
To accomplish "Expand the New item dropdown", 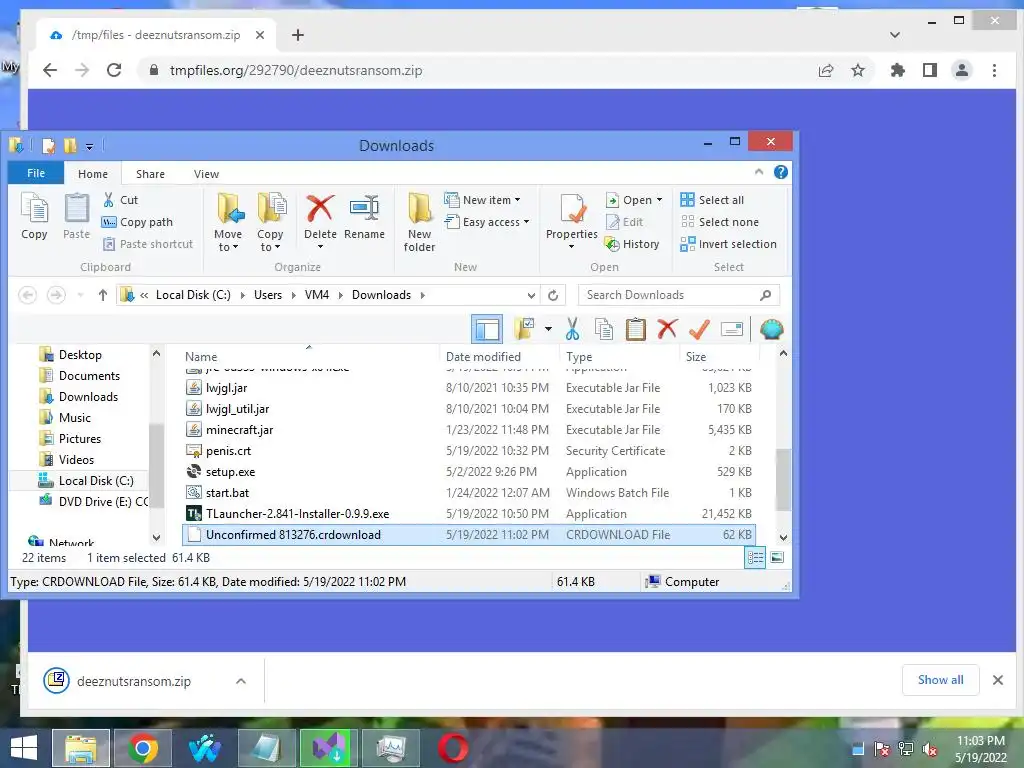I will pos(517,200).
